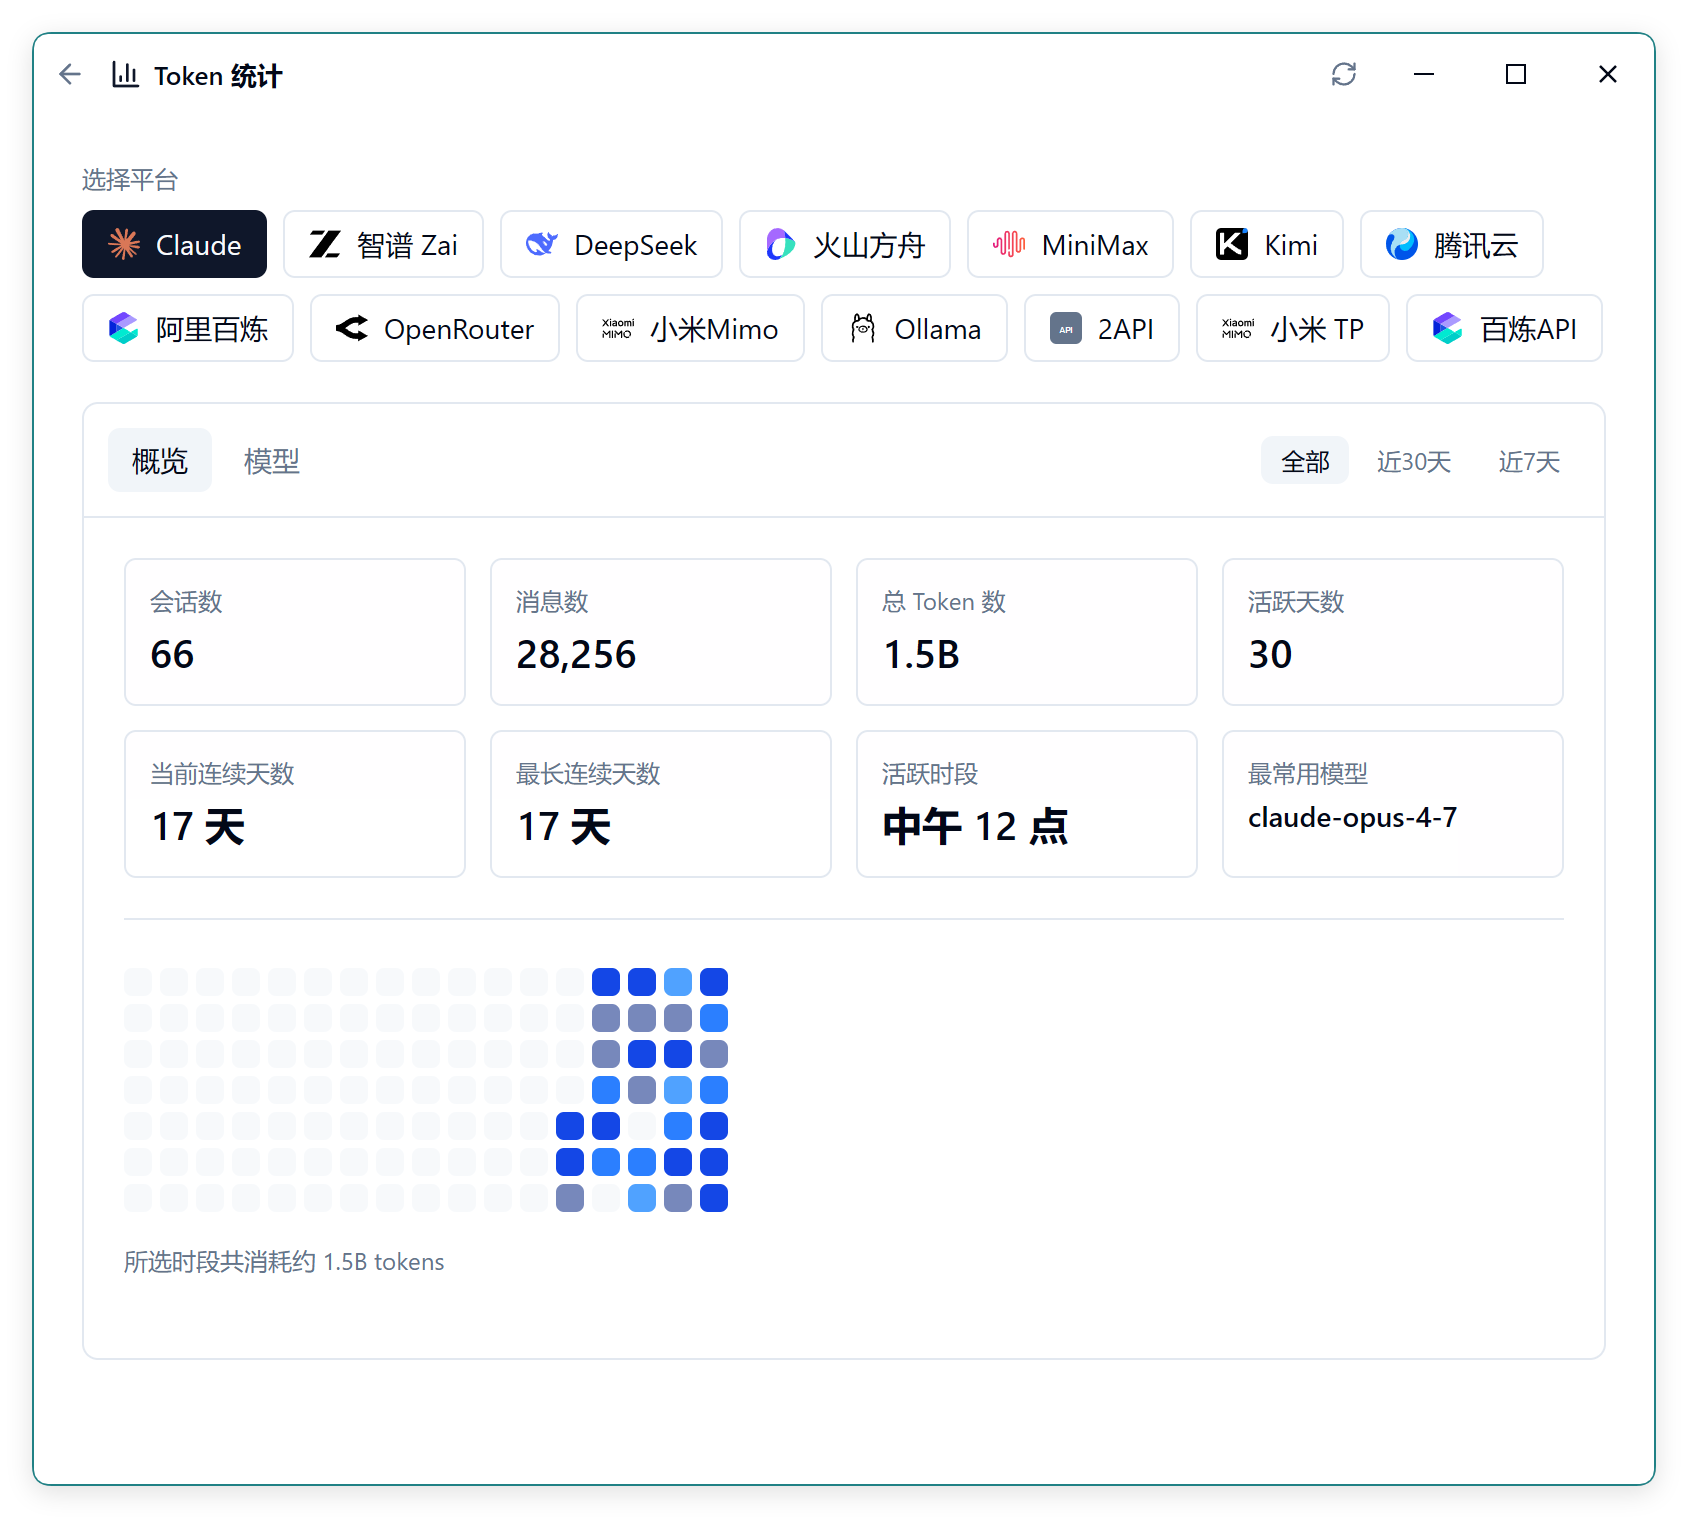
Task: Click the 最长连续天数 card
Action: [x=661, y=804]
